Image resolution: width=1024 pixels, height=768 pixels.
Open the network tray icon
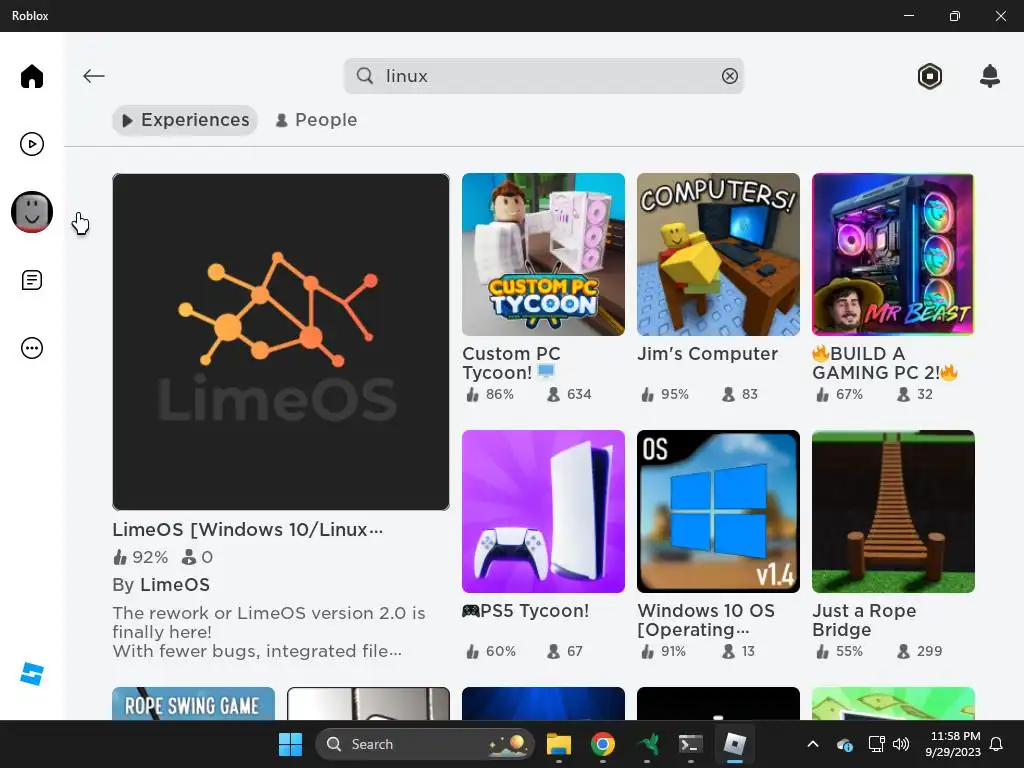[x=875, y=744]
